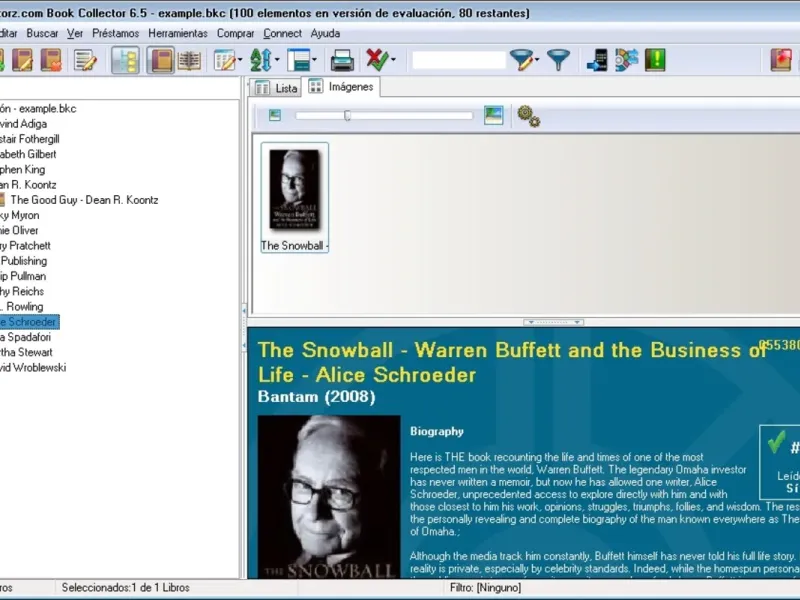
Task: Select the Fothergill author folder
Action: coord(30,139)
